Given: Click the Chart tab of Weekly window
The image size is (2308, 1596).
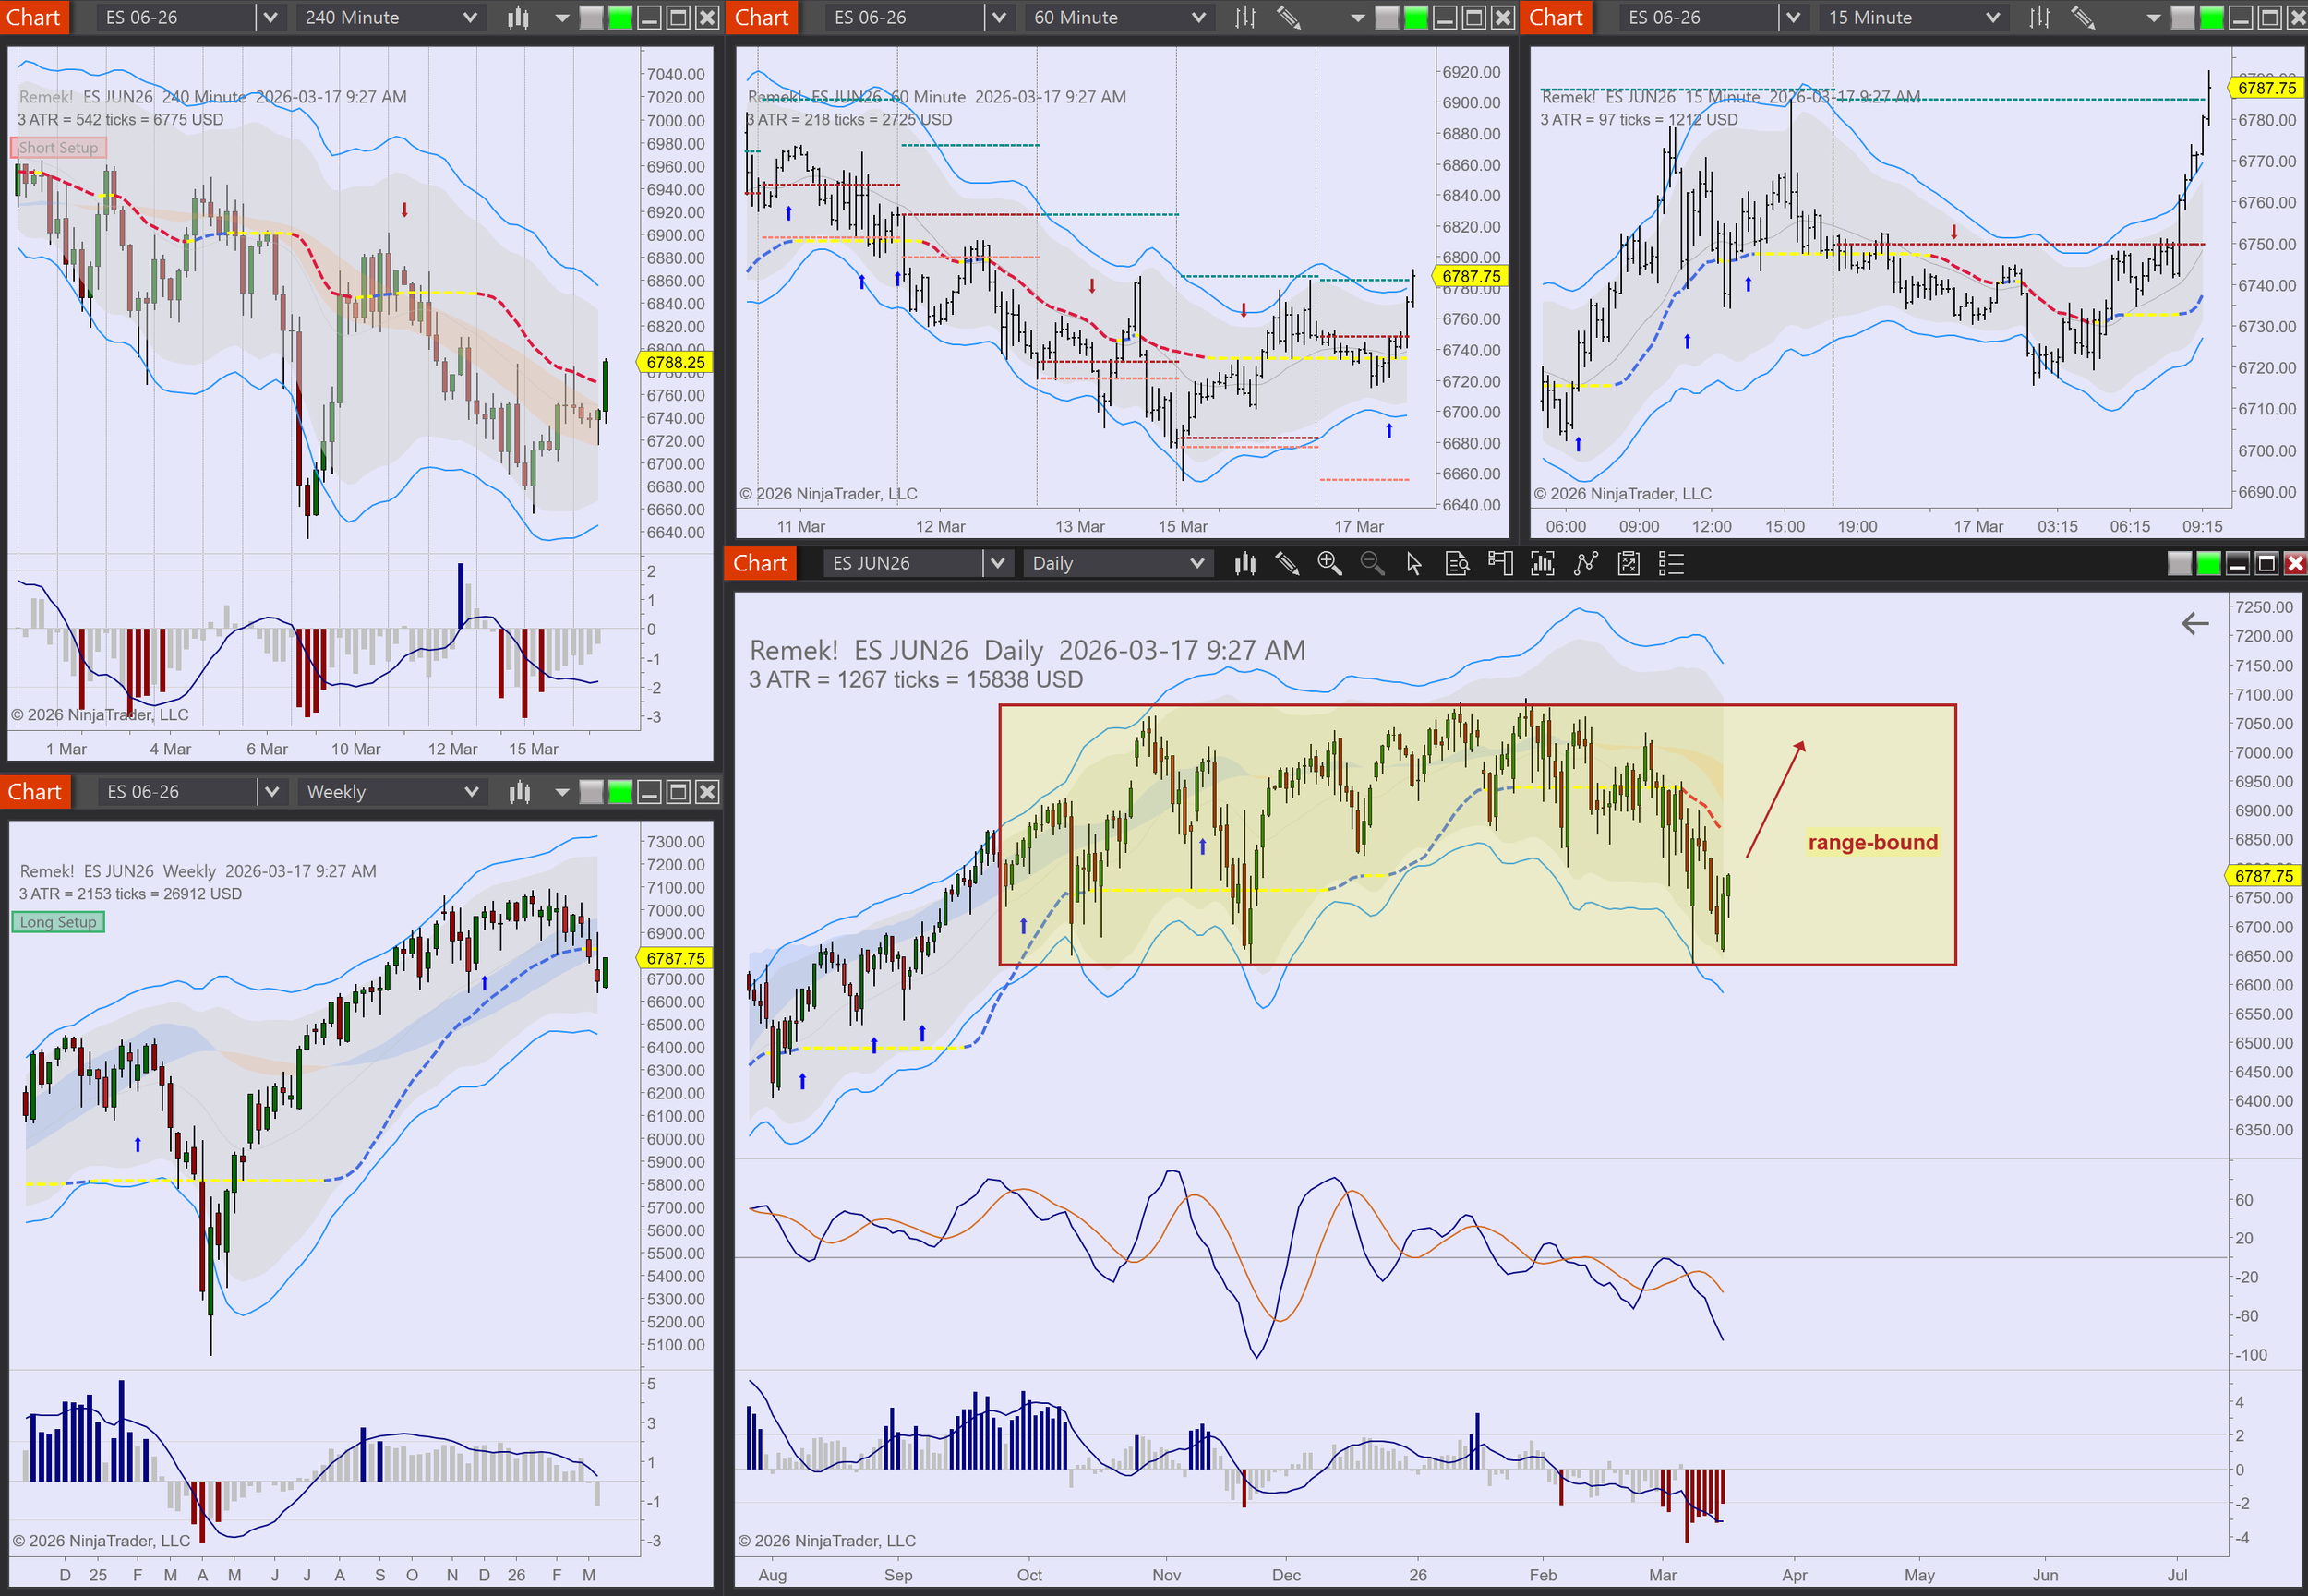Looking at the screenshot, I should point(35,792).
